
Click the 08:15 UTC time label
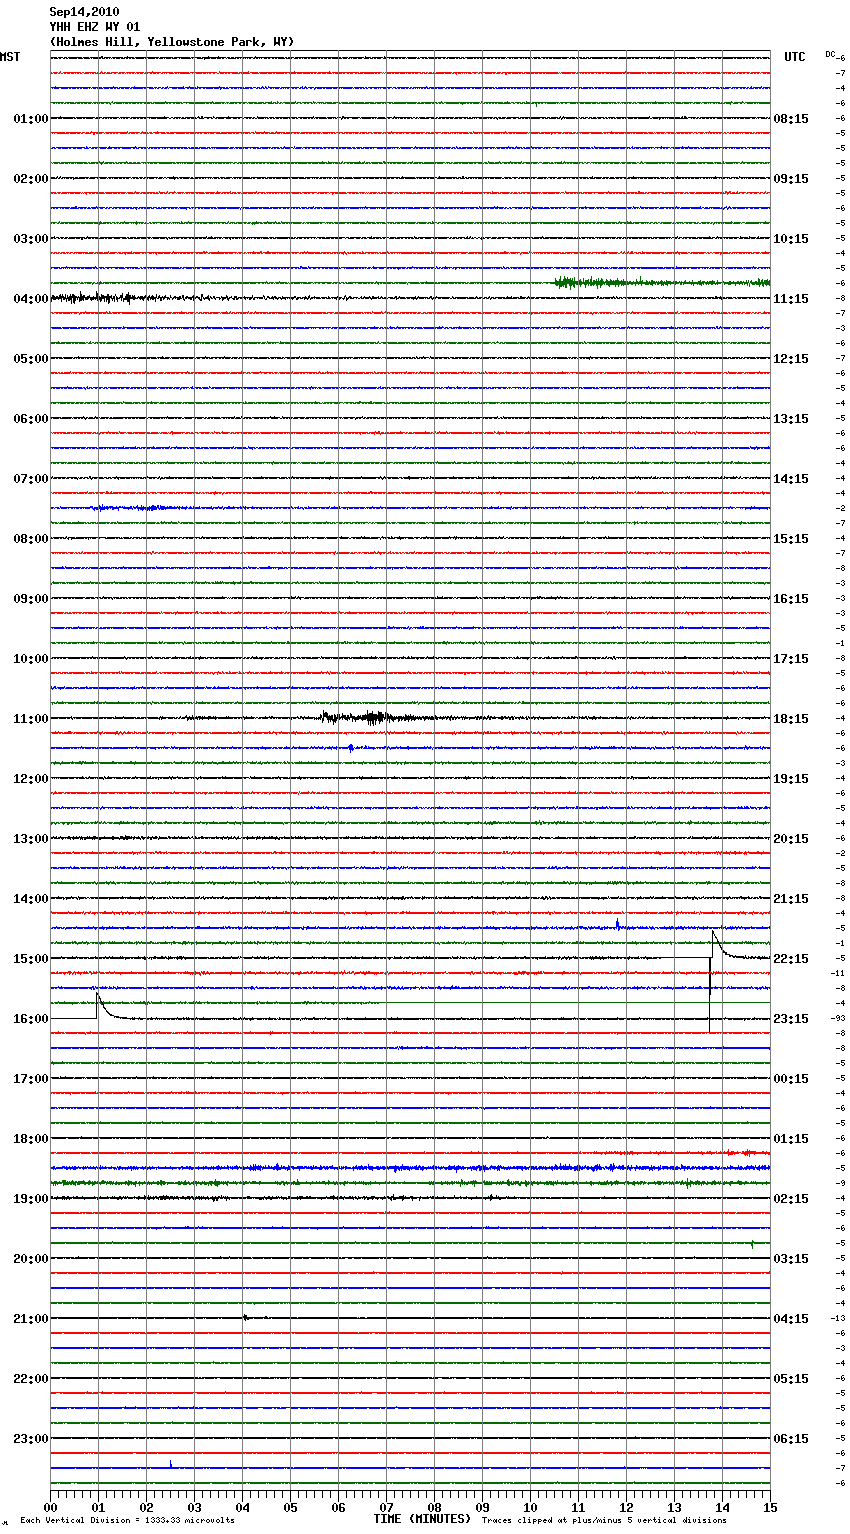pyautogui.click(x=791, y=119)
